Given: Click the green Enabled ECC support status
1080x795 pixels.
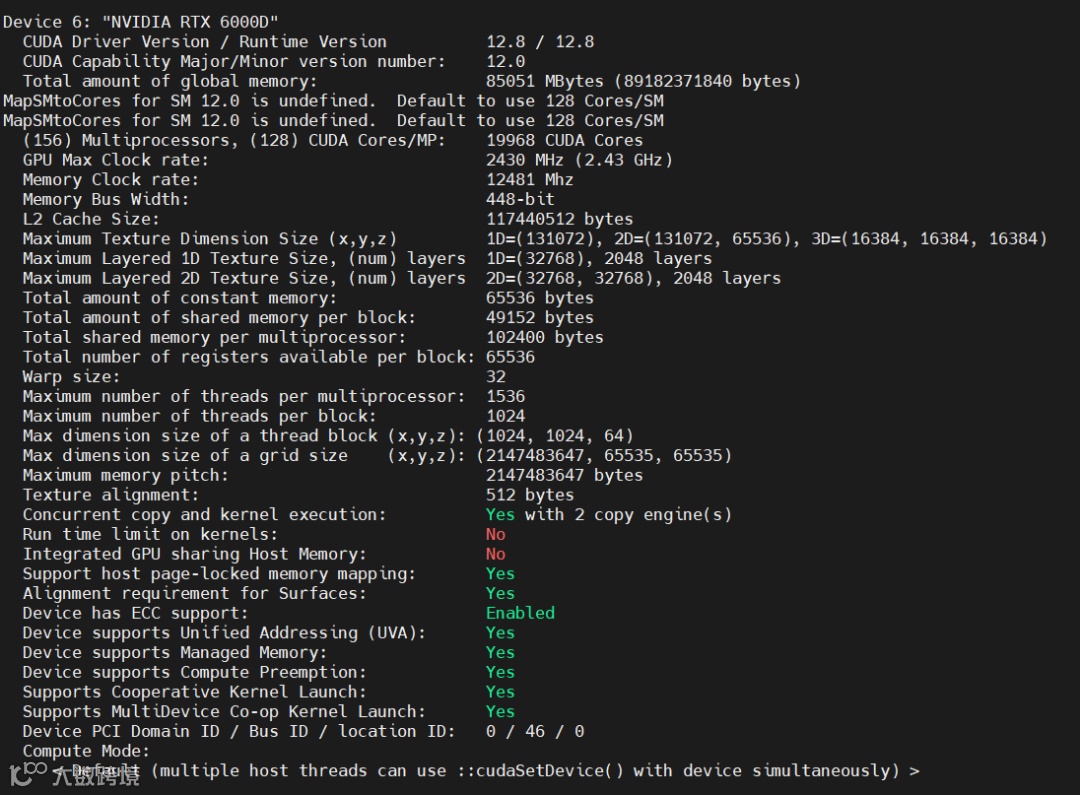Looking at the screenshot, I should (520, 613).
